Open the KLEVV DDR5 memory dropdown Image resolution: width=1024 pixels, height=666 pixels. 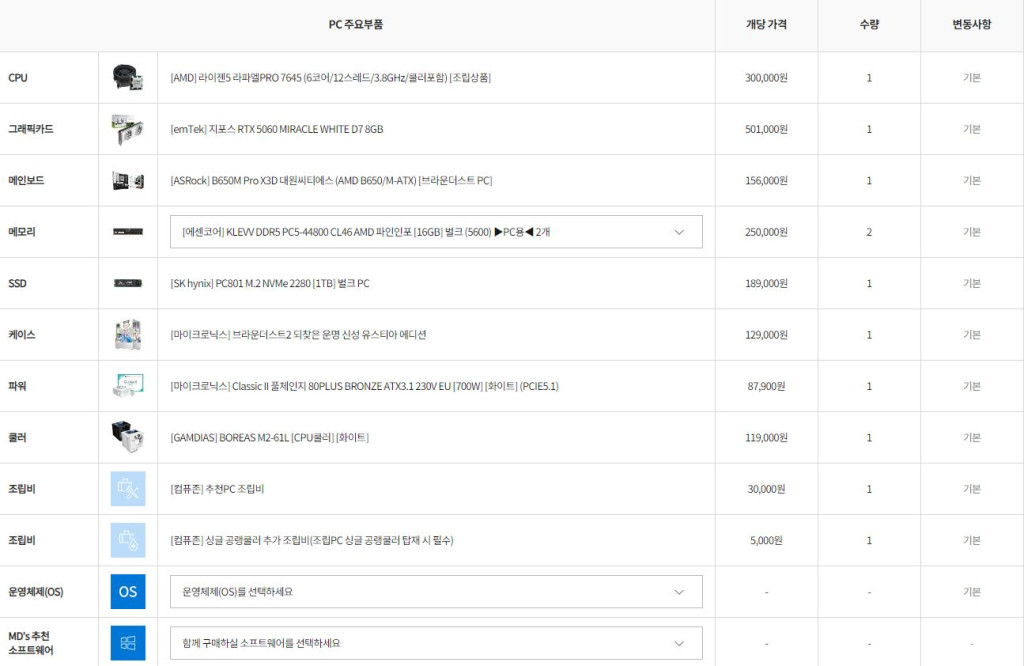436,232
